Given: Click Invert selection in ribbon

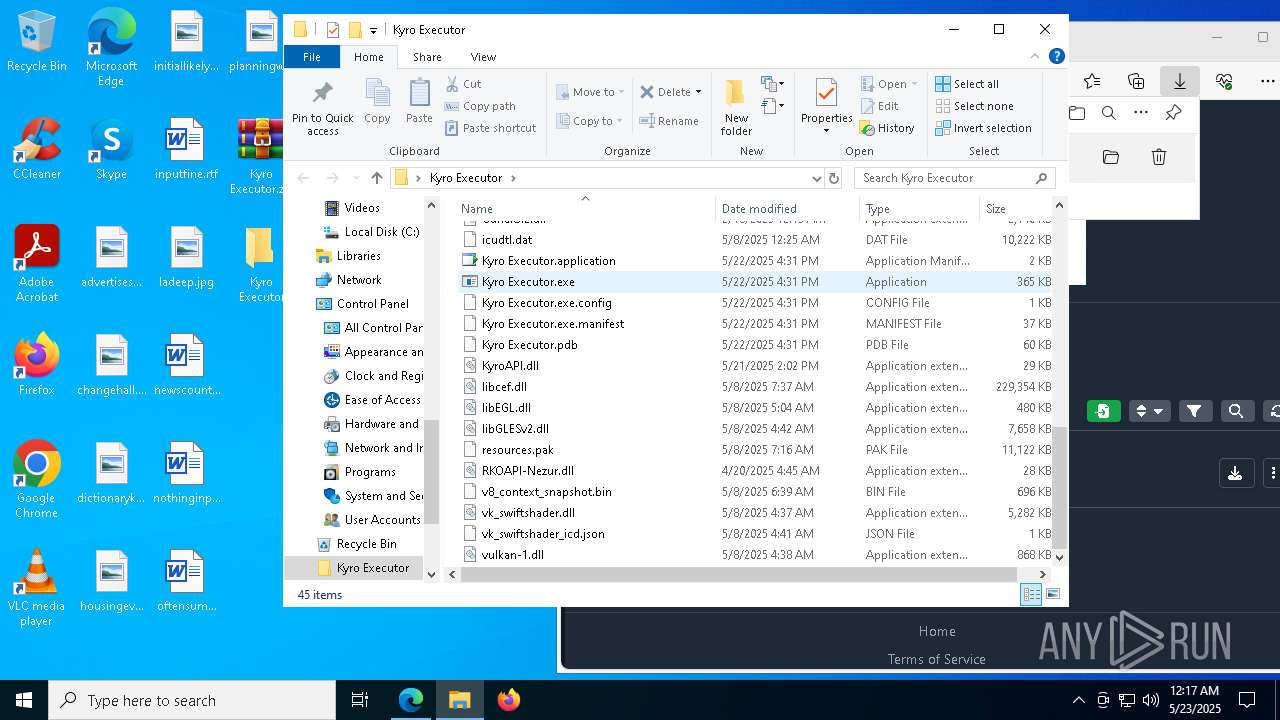Looking at the screenshot, I should [983, 128].
